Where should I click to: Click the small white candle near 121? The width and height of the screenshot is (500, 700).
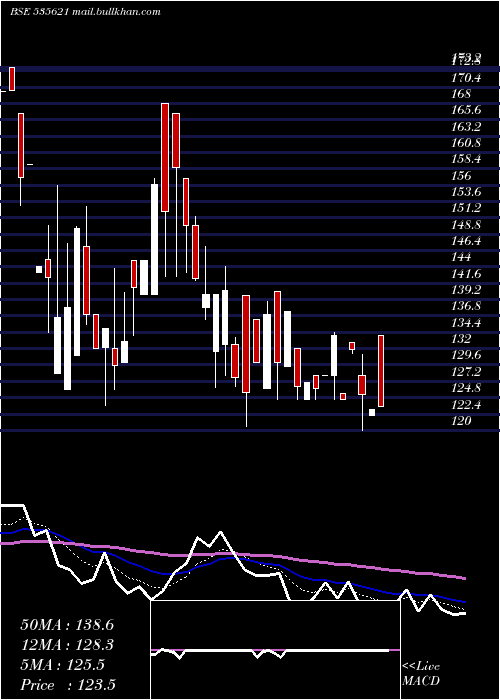tap(372, 412)
